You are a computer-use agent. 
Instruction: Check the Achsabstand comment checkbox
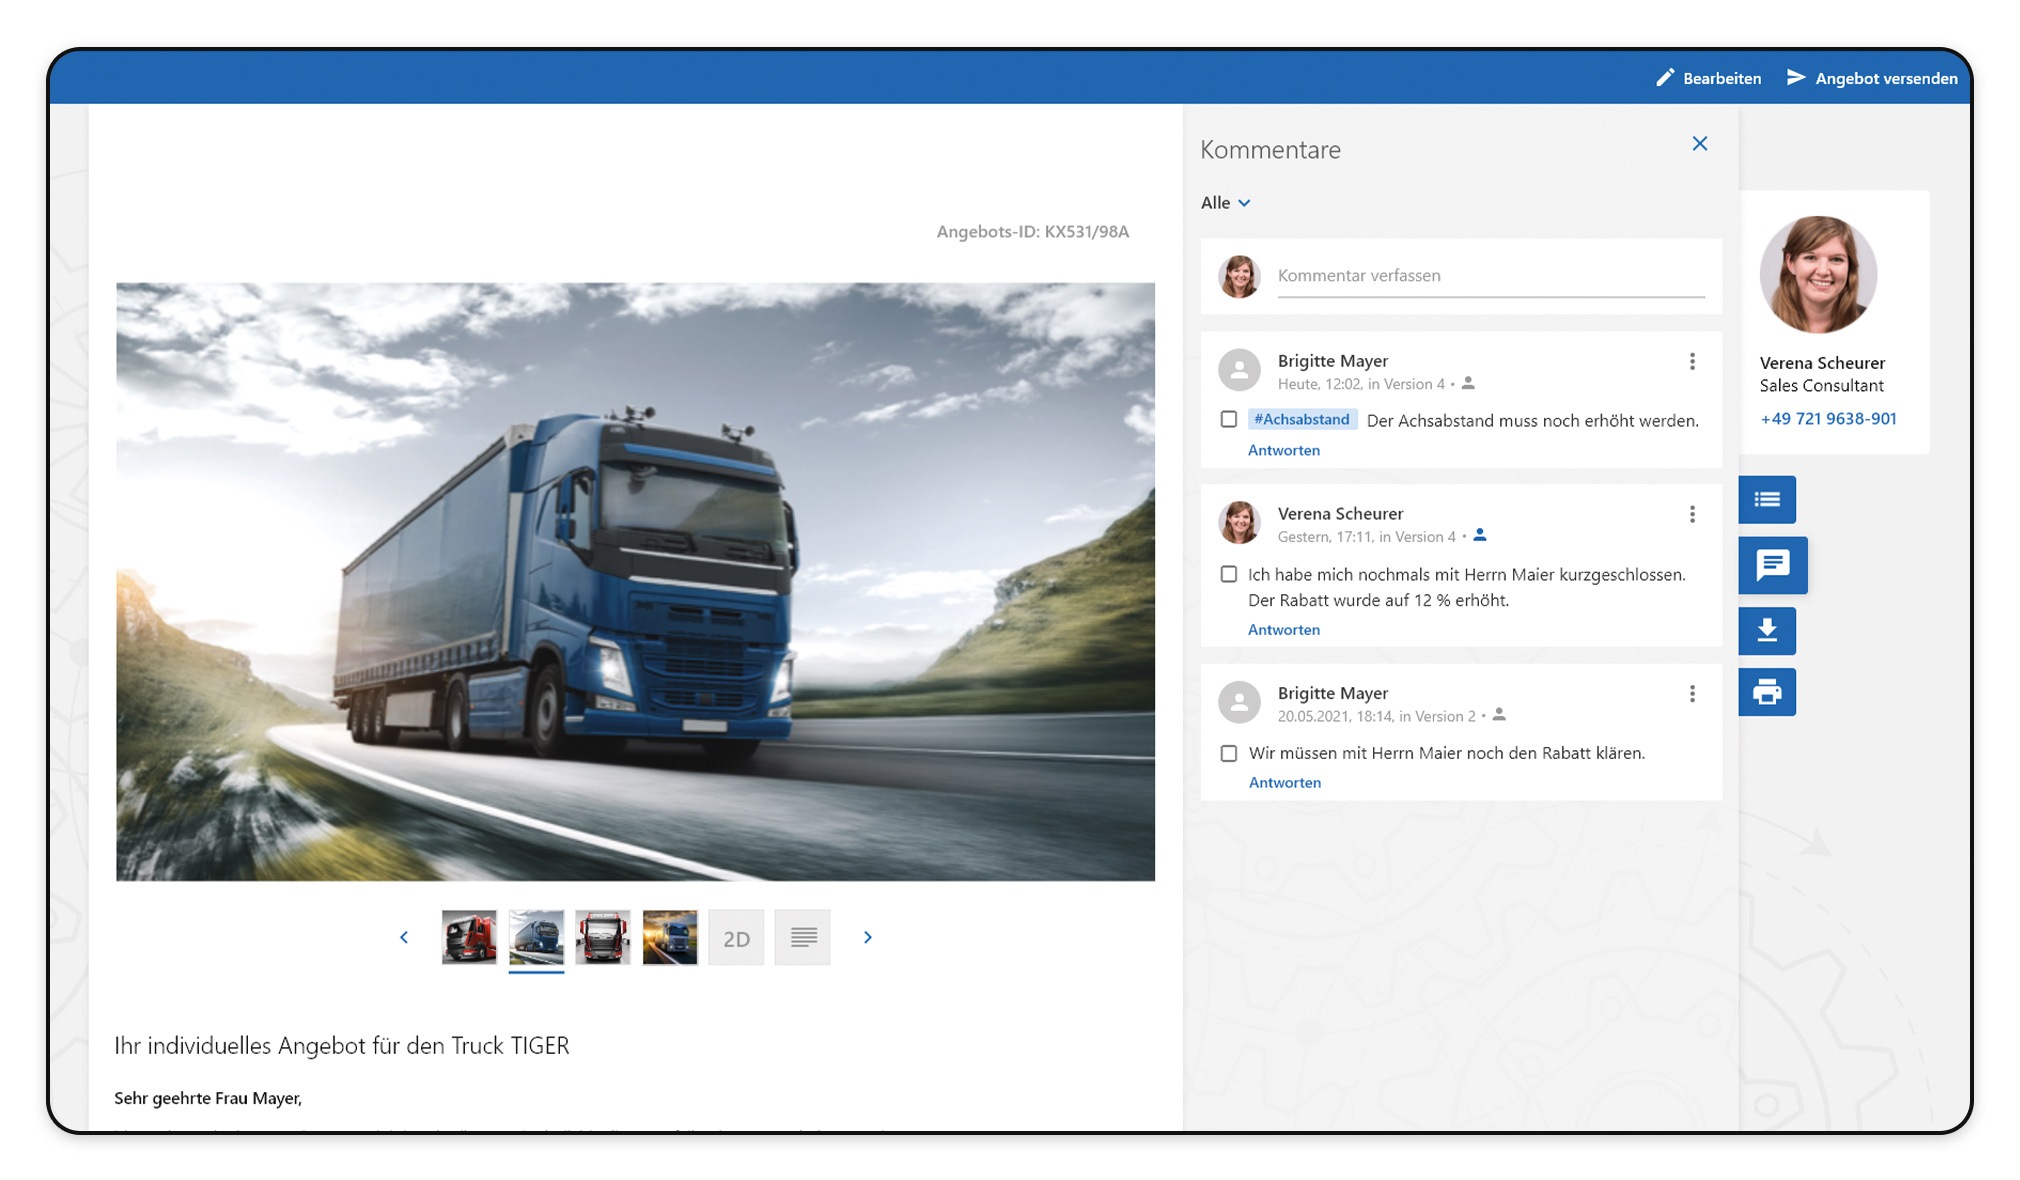[1229, 419]
